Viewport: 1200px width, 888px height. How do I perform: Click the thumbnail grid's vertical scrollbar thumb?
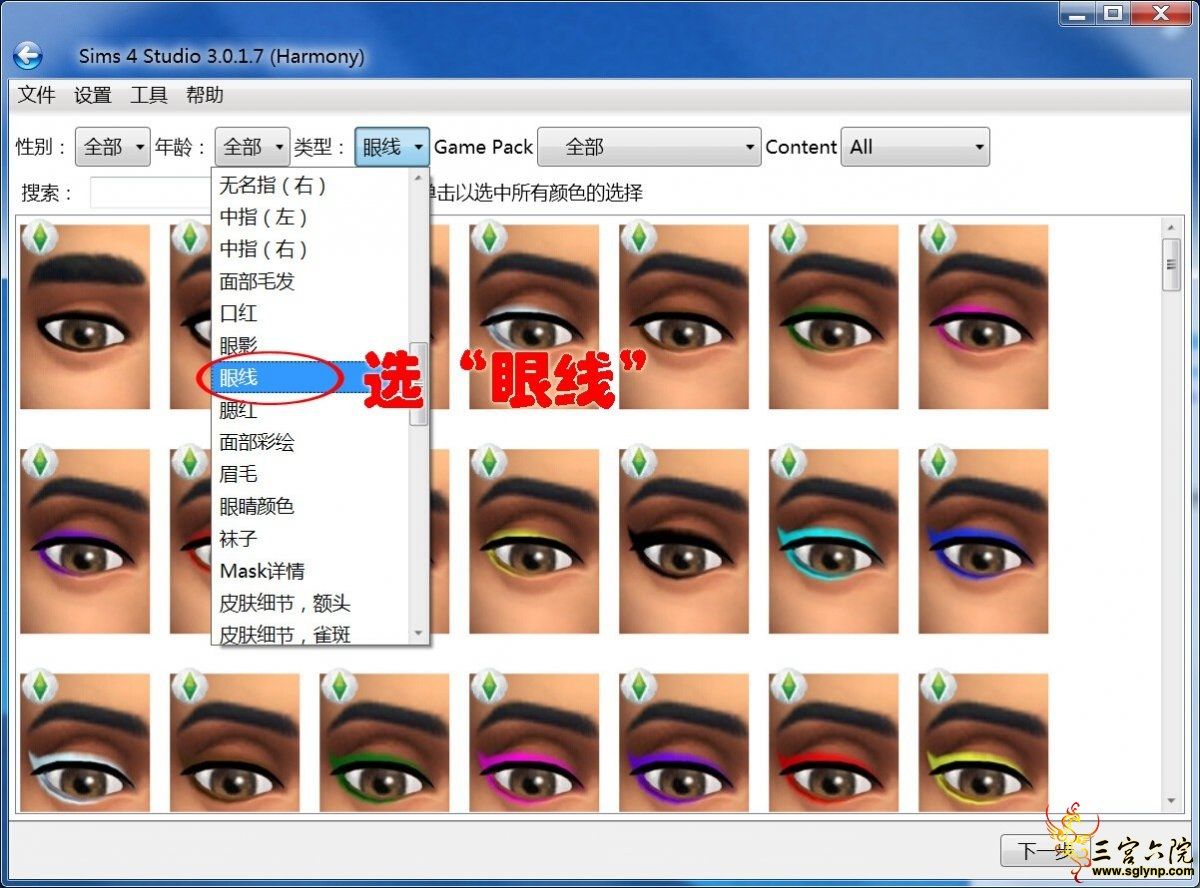click(x=1171, y=264)
